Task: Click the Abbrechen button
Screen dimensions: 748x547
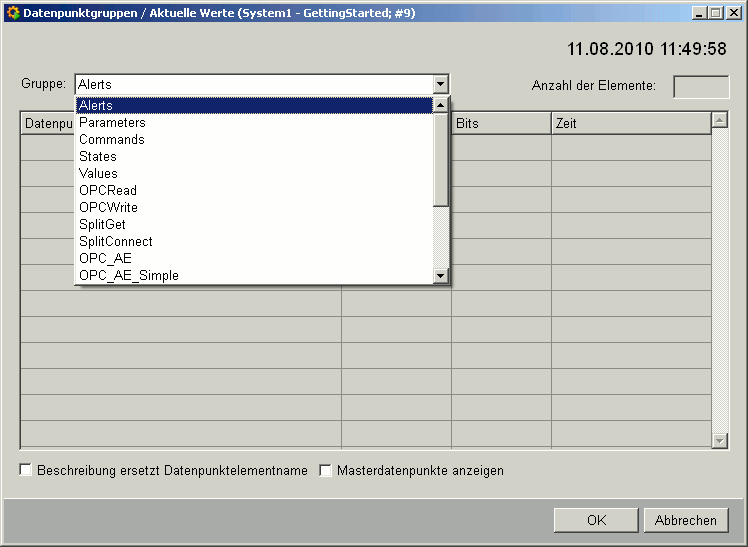Action: 686,520
